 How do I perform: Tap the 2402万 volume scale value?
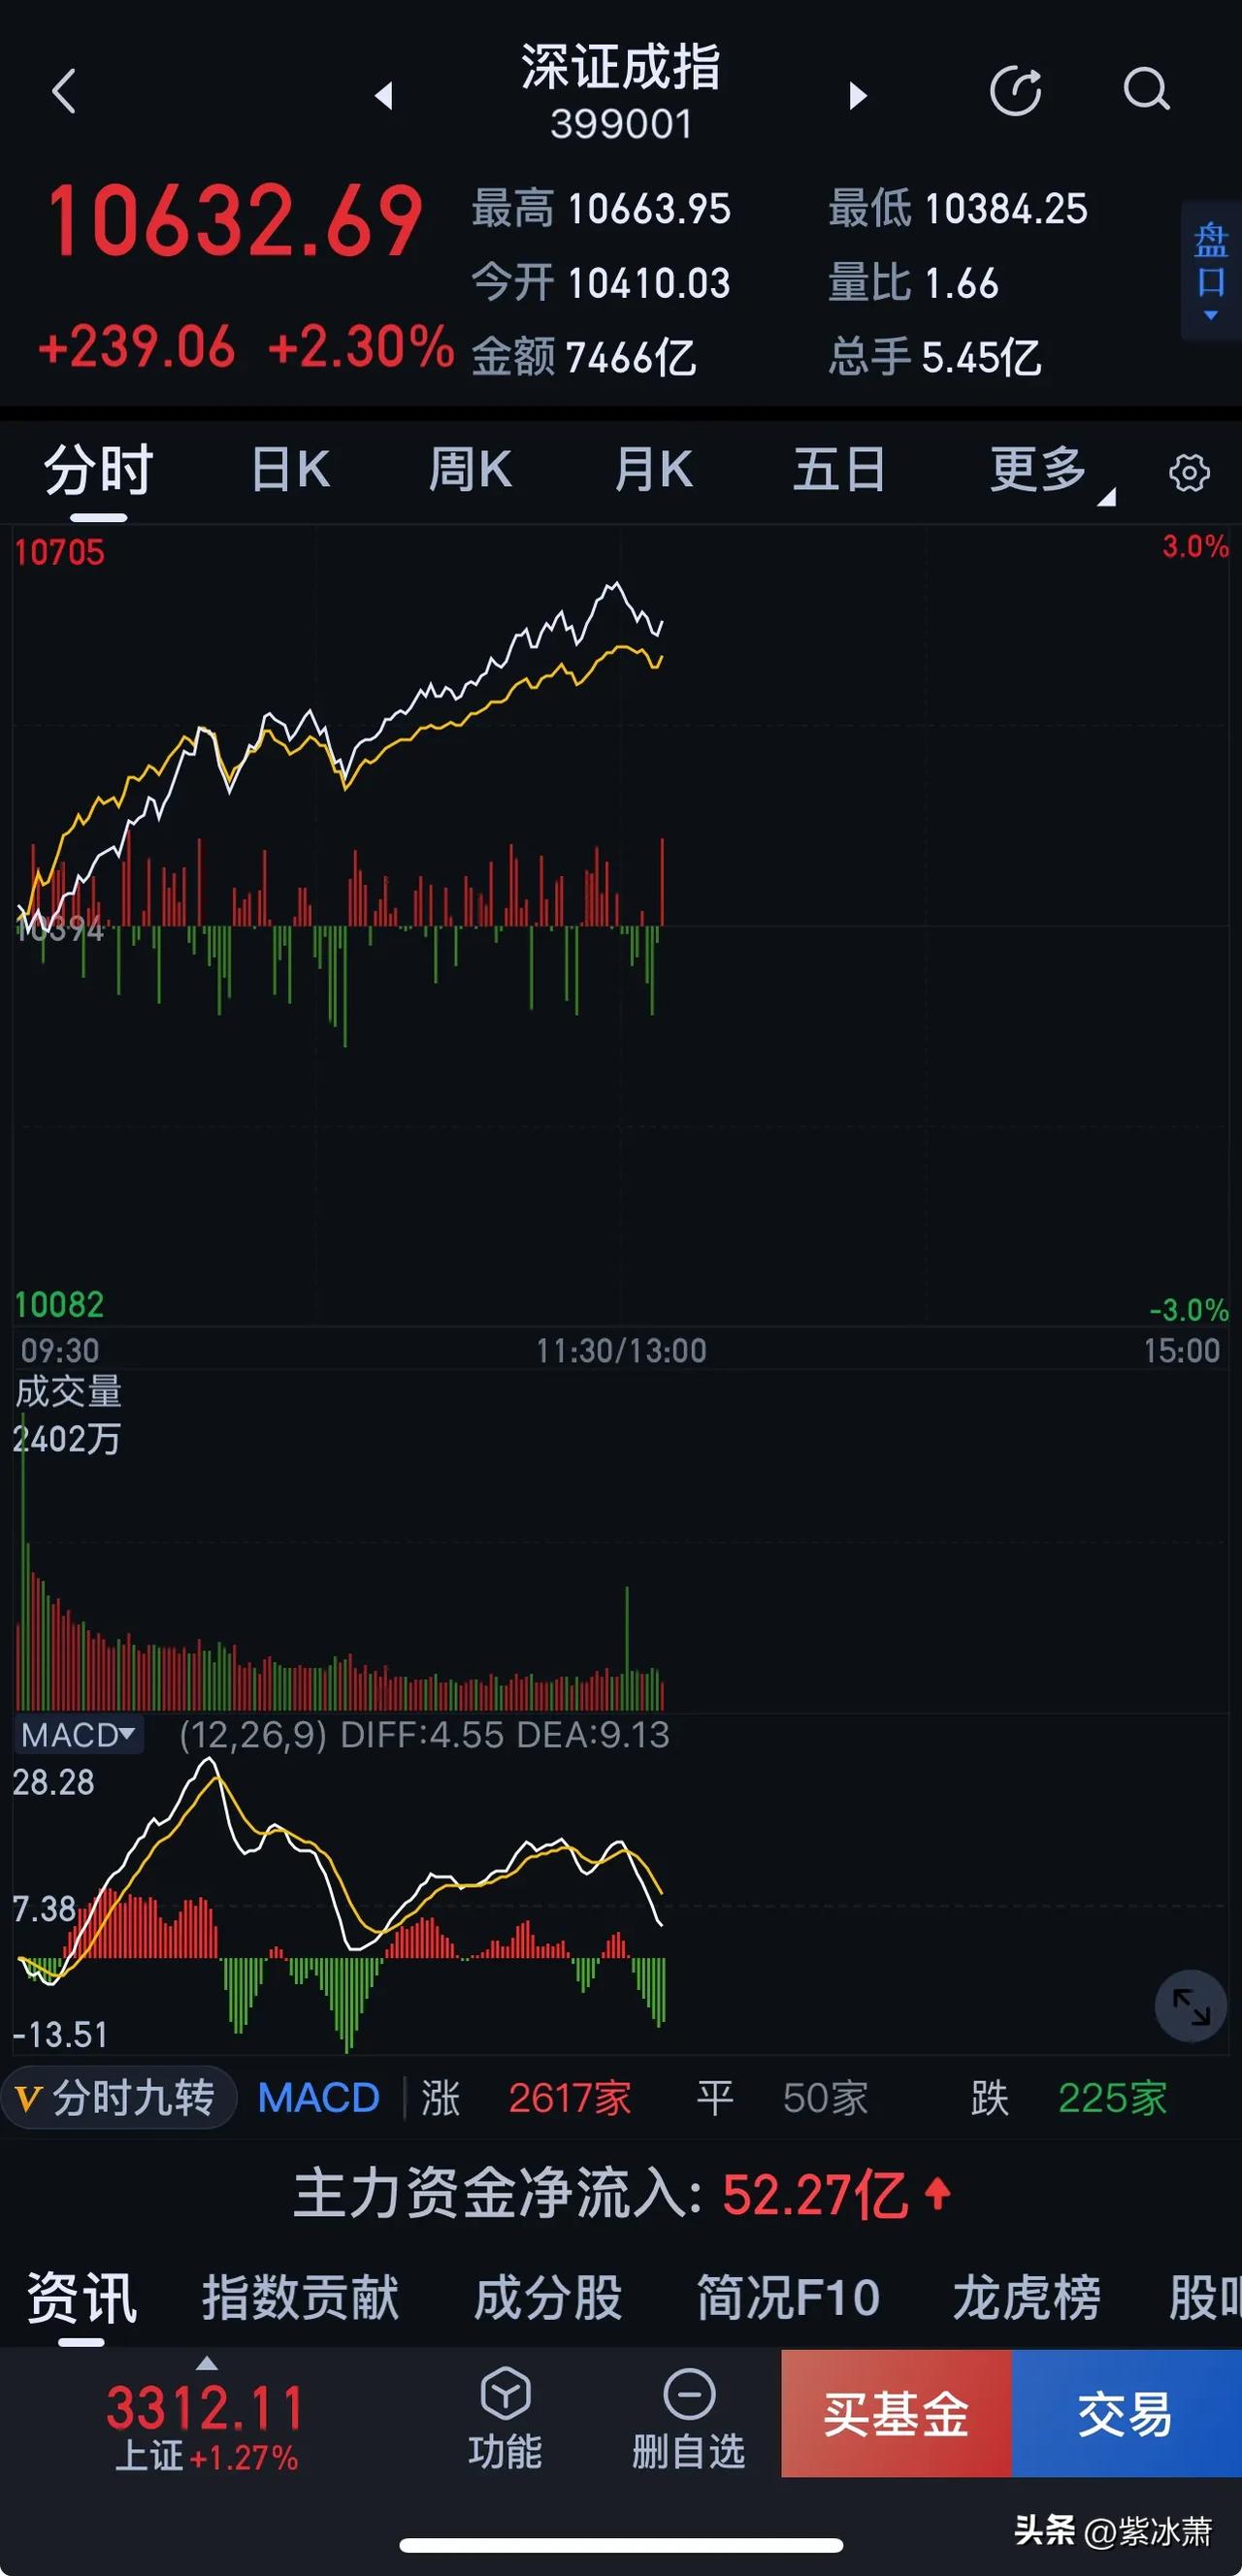[67, 1439]
